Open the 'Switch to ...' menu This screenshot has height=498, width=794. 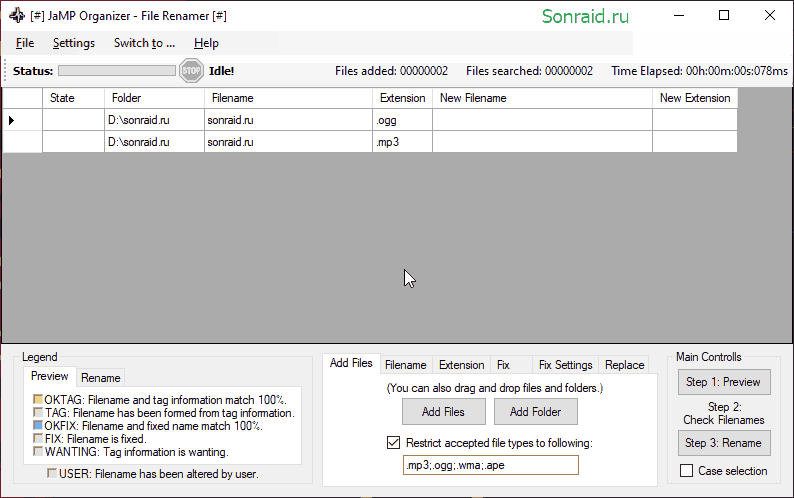(x=144, y=43)
